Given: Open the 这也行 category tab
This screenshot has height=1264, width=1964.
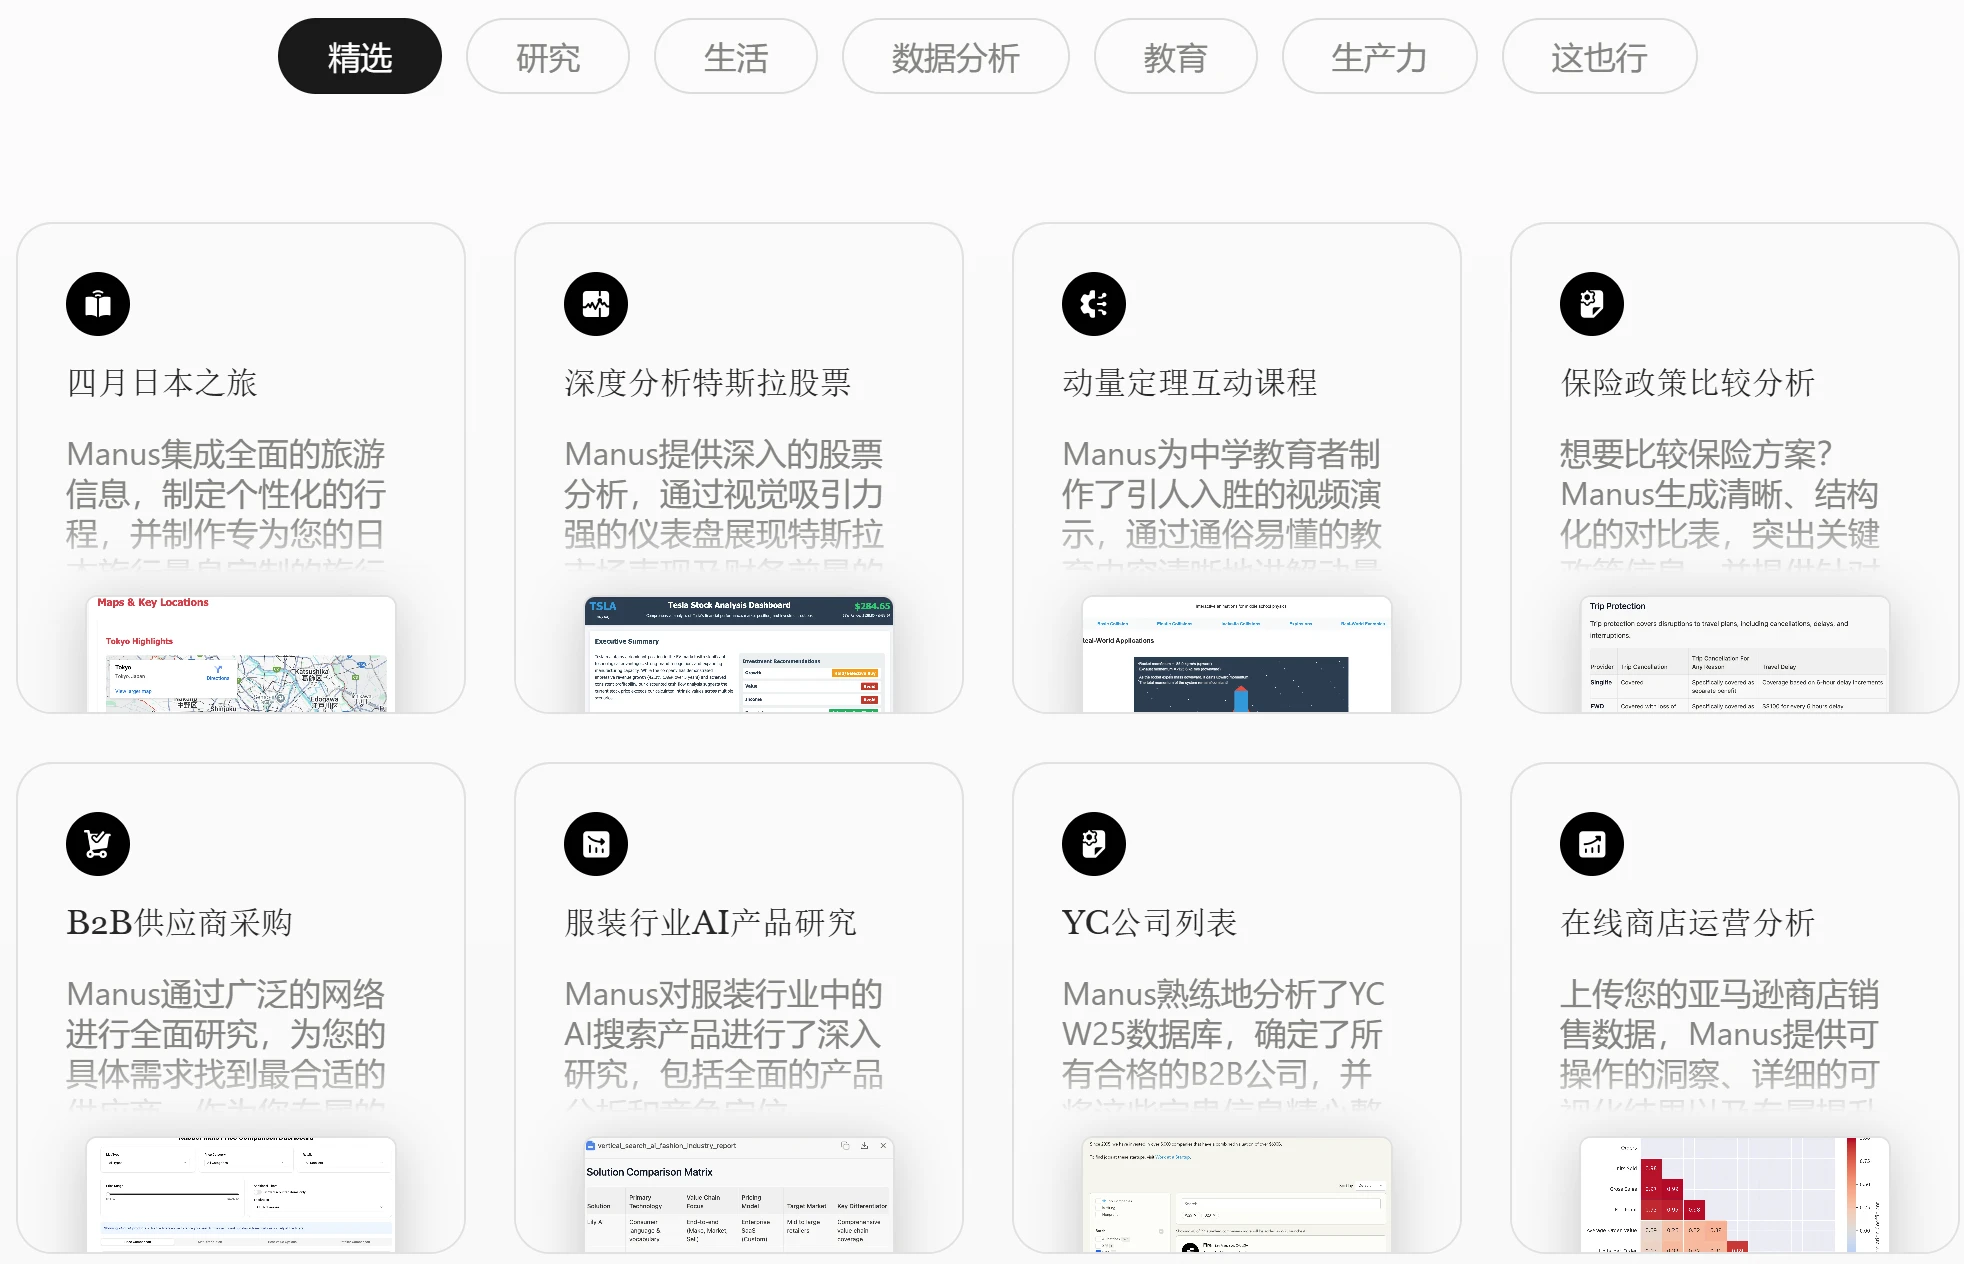Looking at the screenshot, I should [x=1598, y=57].
